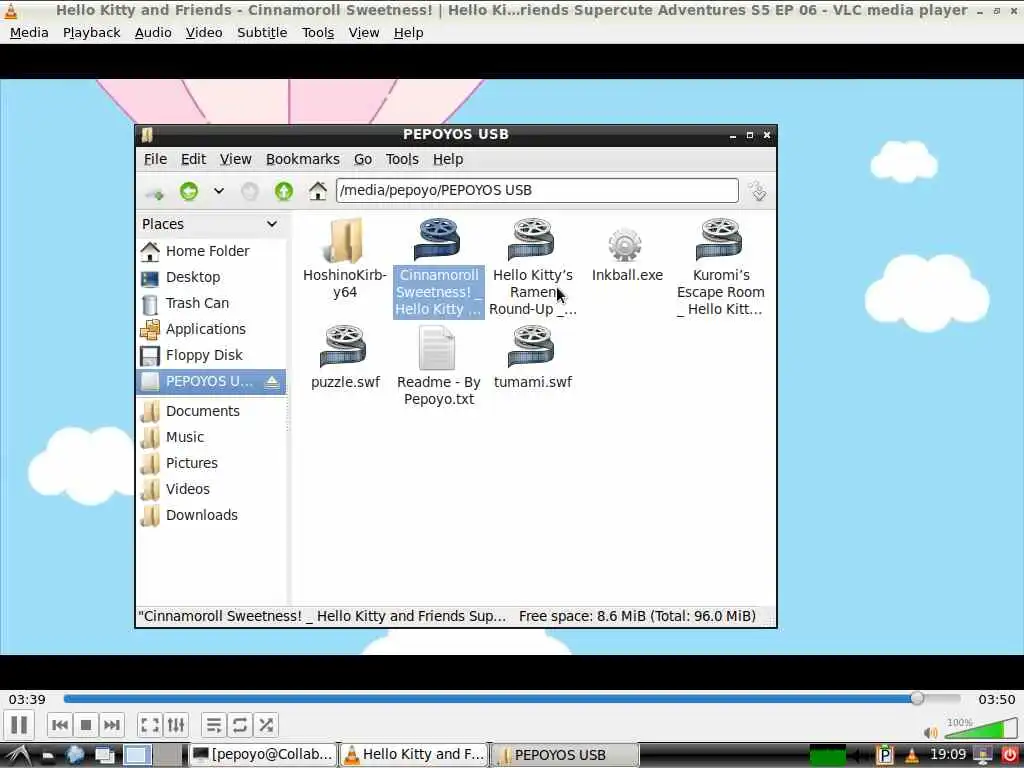Open Tools menu in file manager

pos(402,159)
